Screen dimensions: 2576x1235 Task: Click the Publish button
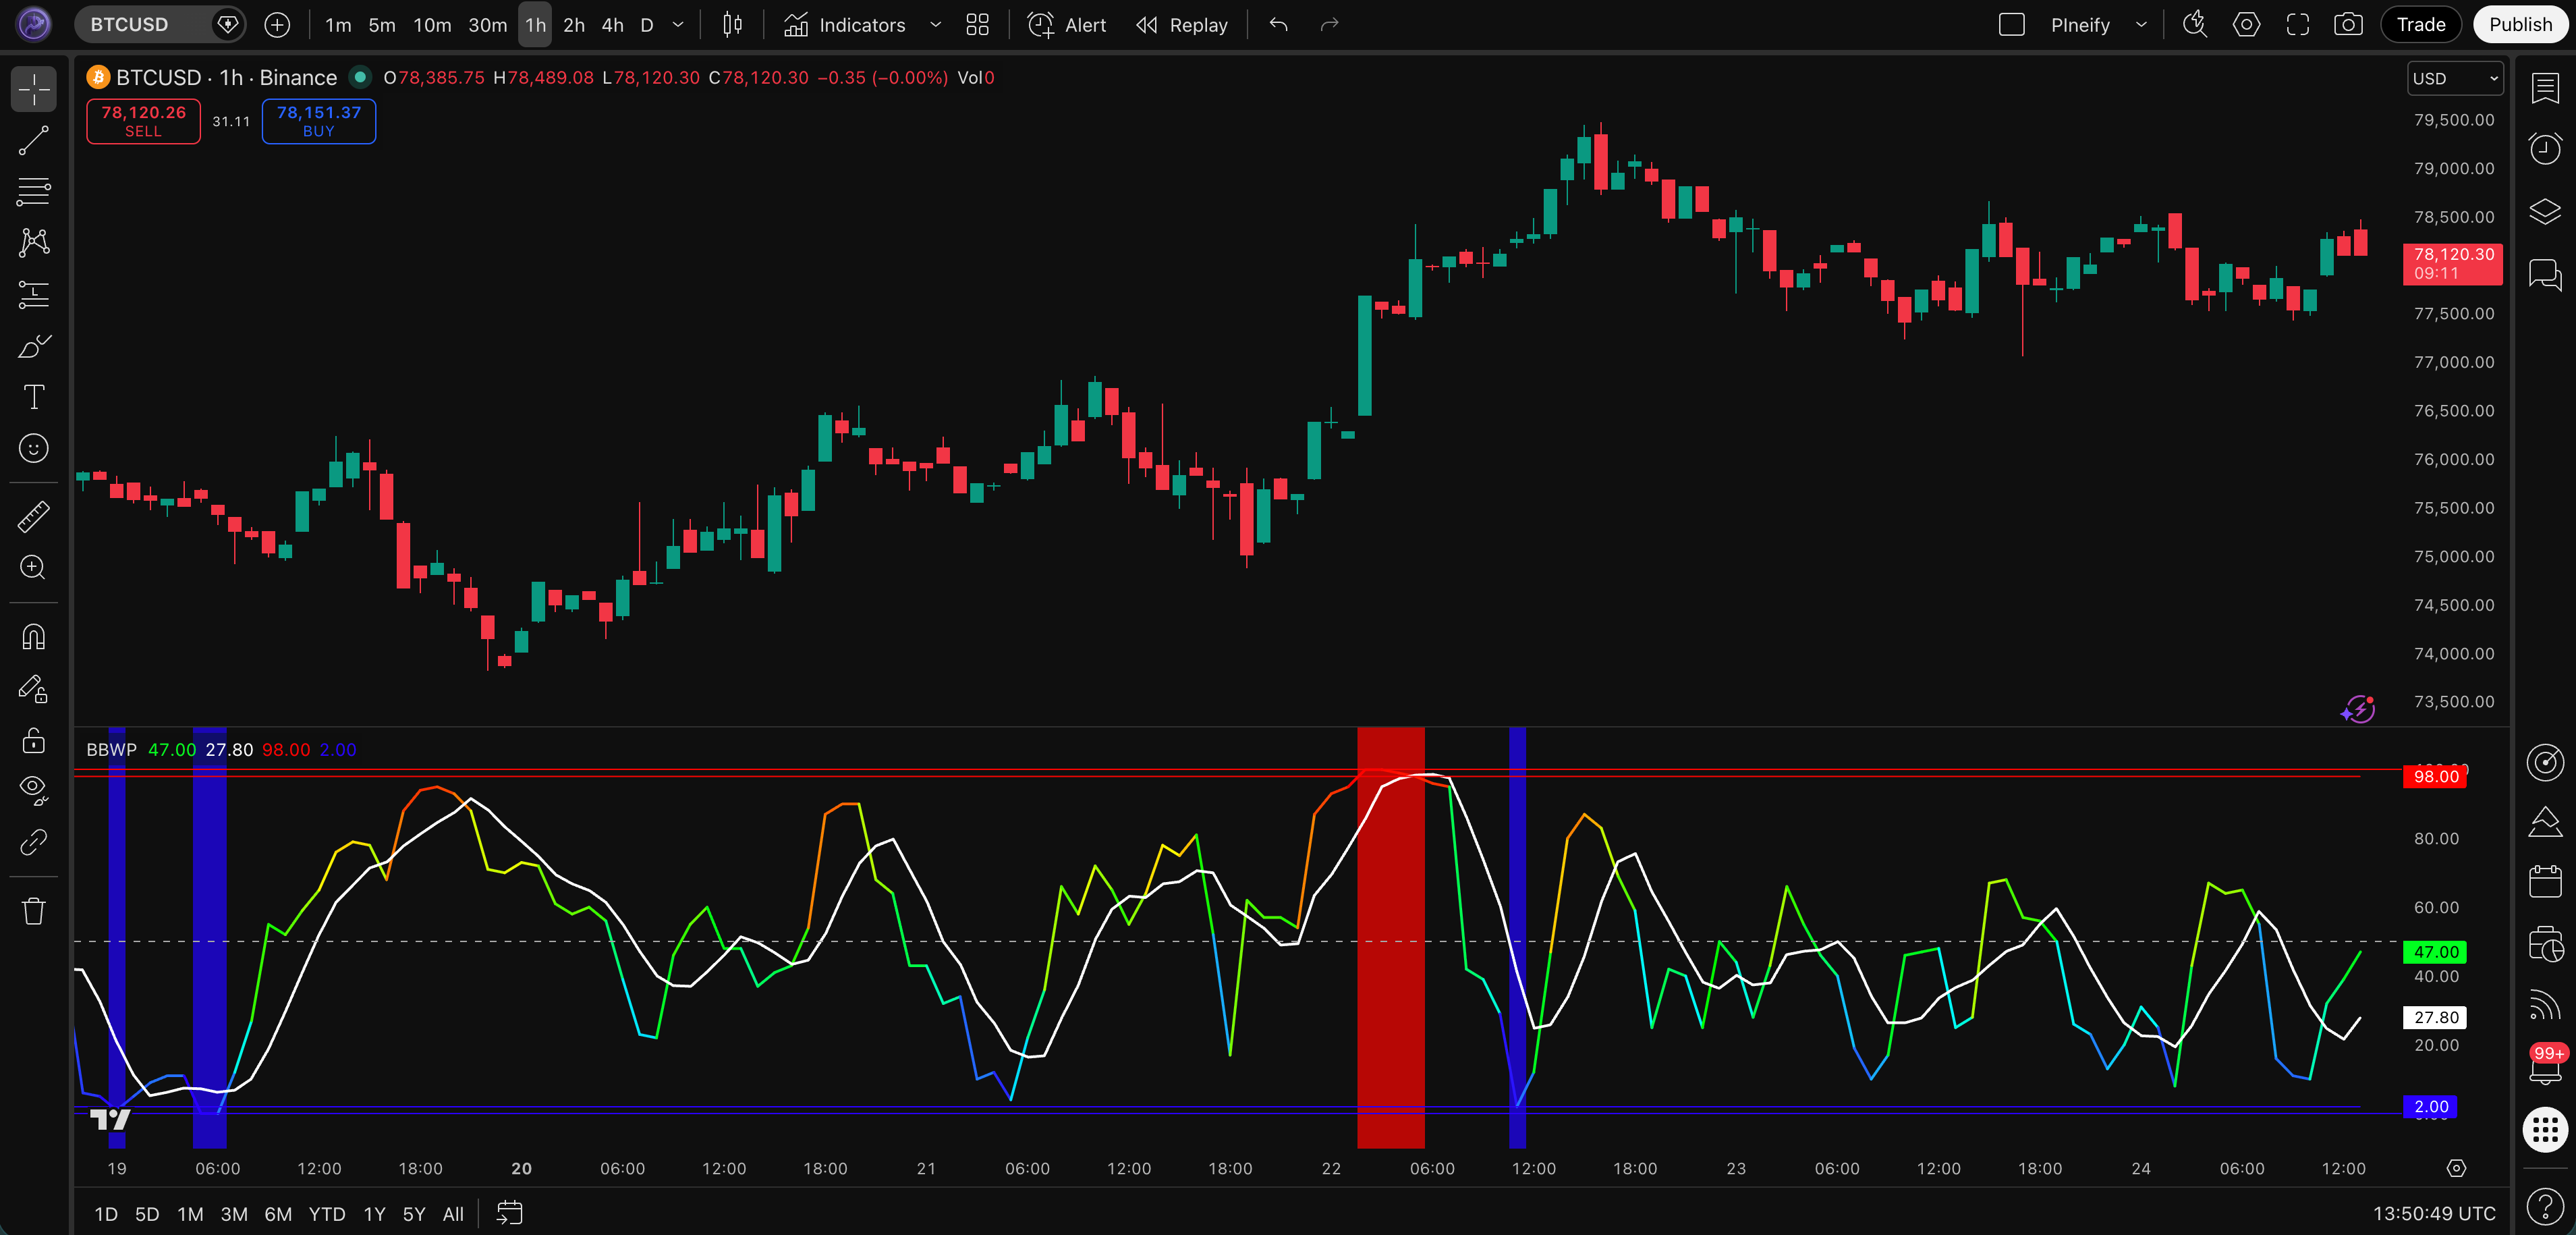tap(2519, 25)
